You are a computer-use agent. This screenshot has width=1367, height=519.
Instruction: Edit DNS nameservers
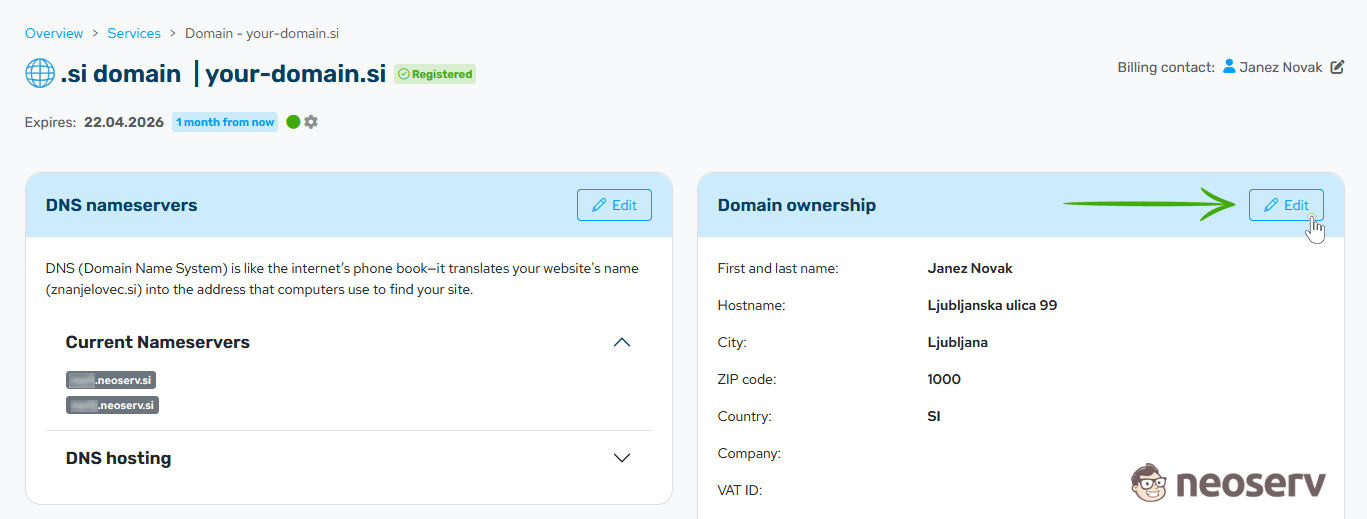coord(614,205)
